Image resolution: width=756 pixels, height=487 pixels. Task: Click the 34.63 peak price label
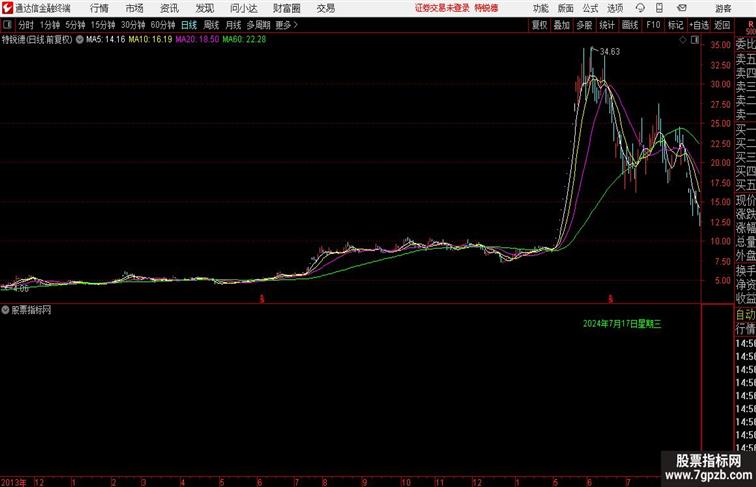pyautogui.click(x=610, y=52)
